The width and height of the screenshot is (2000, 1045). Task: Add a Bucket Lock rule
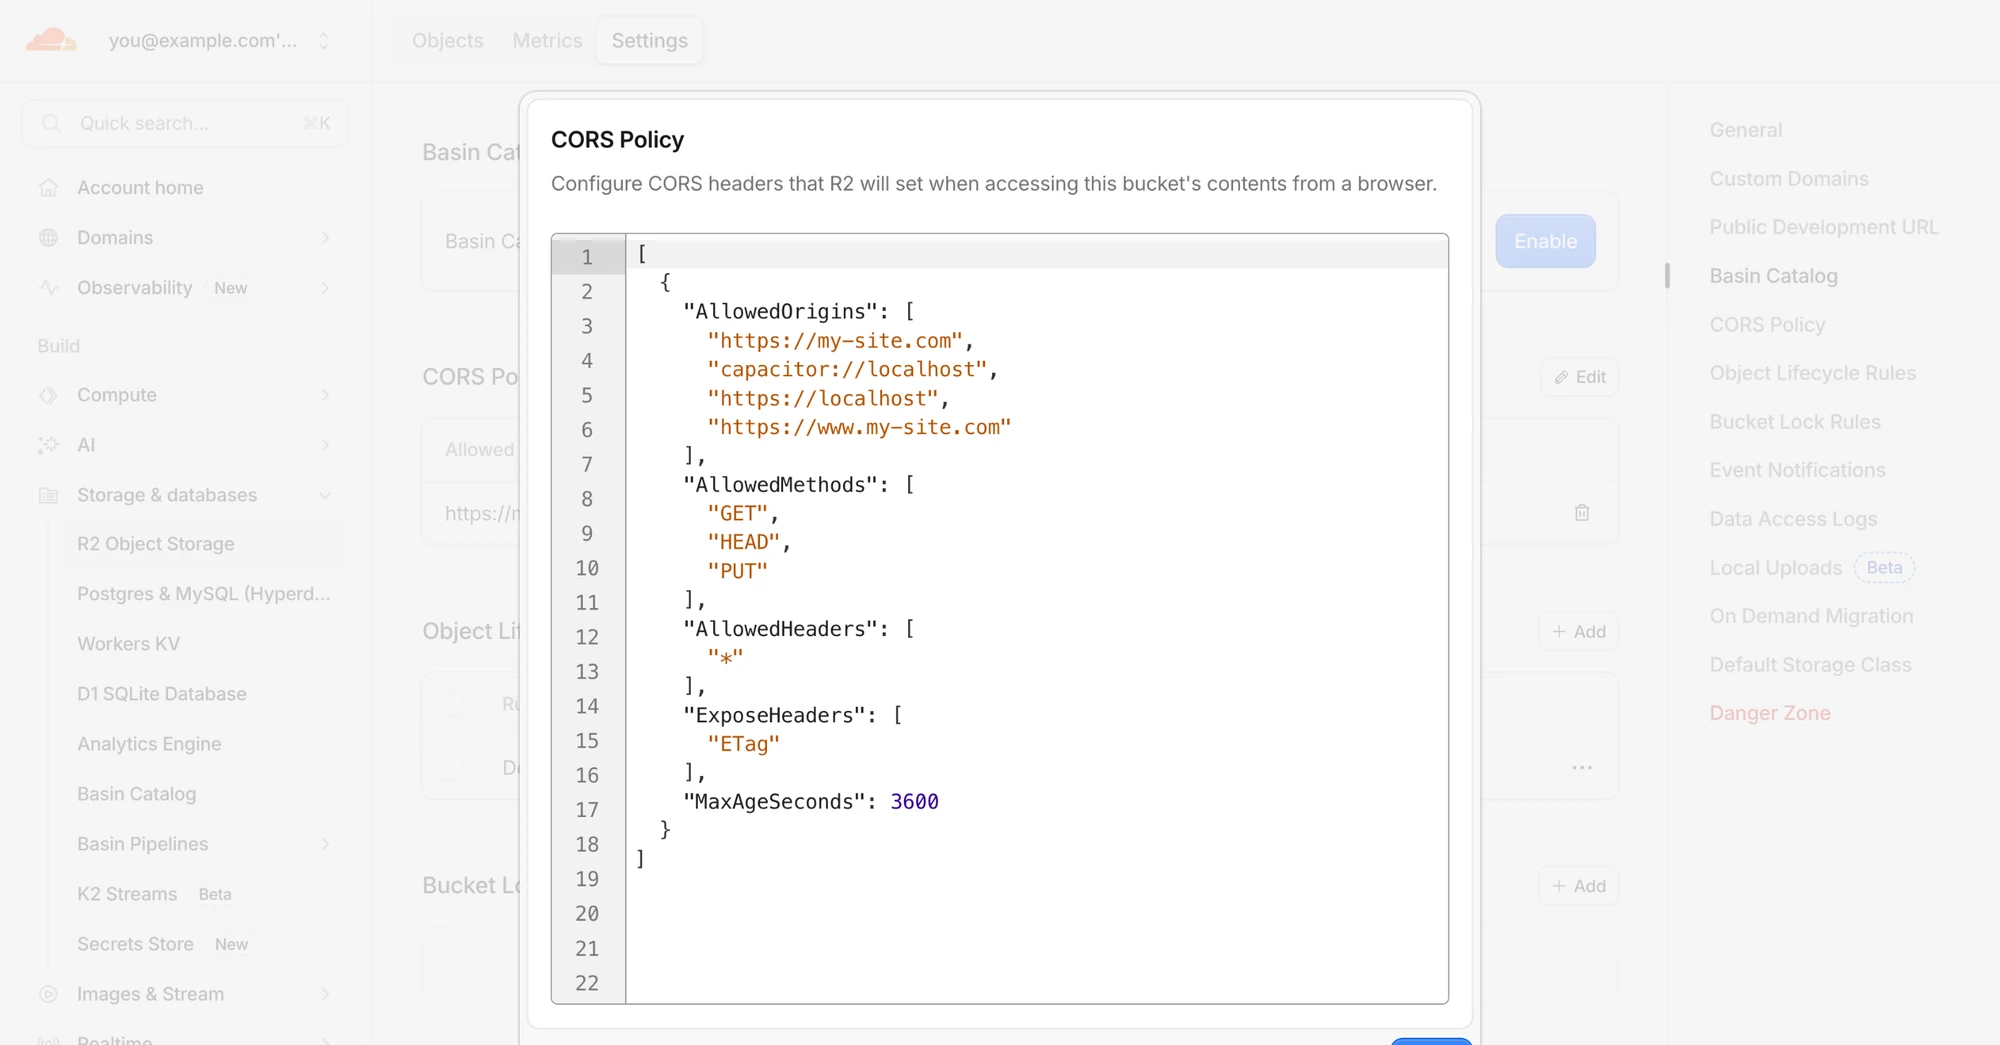(x=1578, y=886)
